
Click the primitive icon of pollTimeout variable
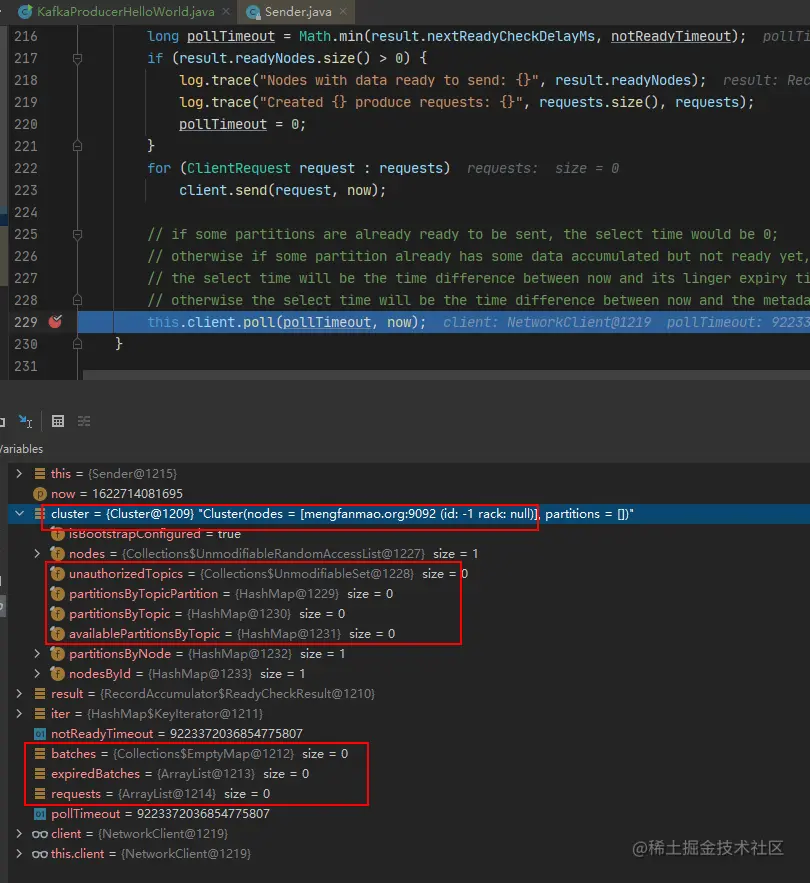tap(39, 814)
